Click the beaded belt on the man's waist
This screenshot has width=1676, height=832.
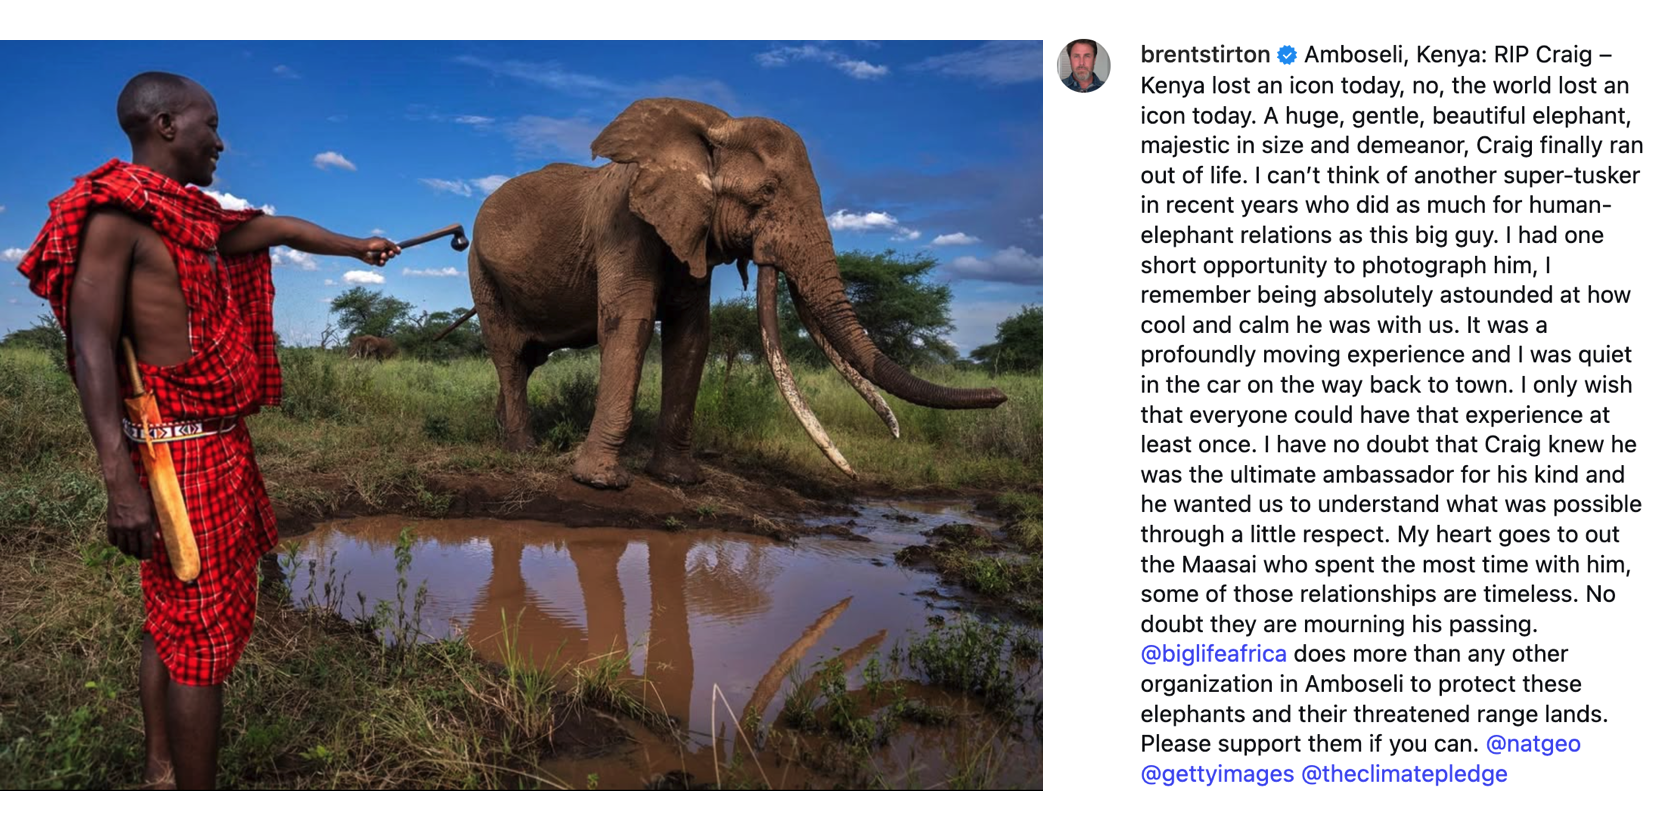pyautogui.click(x=175, y=430)
